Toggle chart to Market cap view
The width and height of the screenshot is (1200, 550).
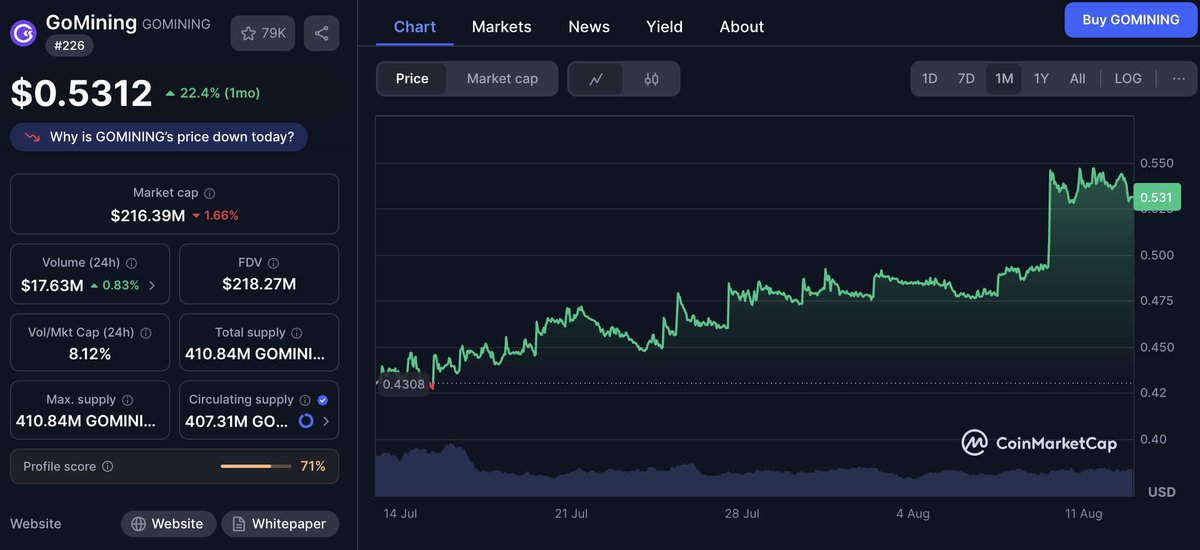click(x=502, y=79)
